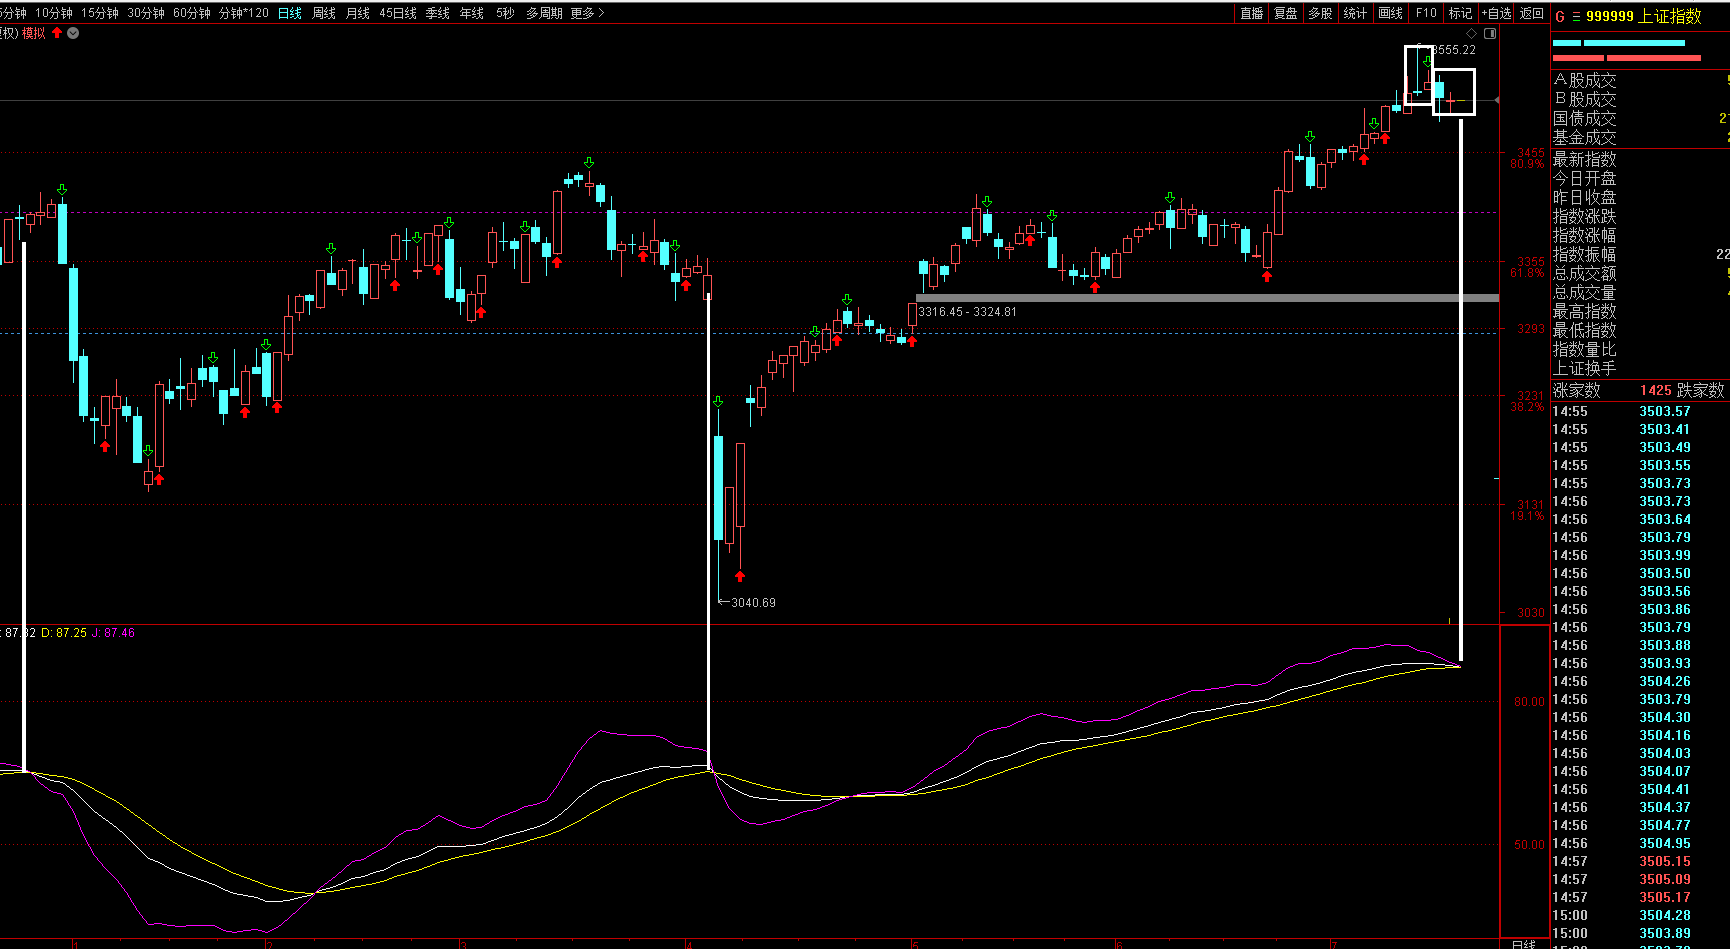Click the 3555.22 high price label
The image size is (1730, 949).
coord(1455,50)
